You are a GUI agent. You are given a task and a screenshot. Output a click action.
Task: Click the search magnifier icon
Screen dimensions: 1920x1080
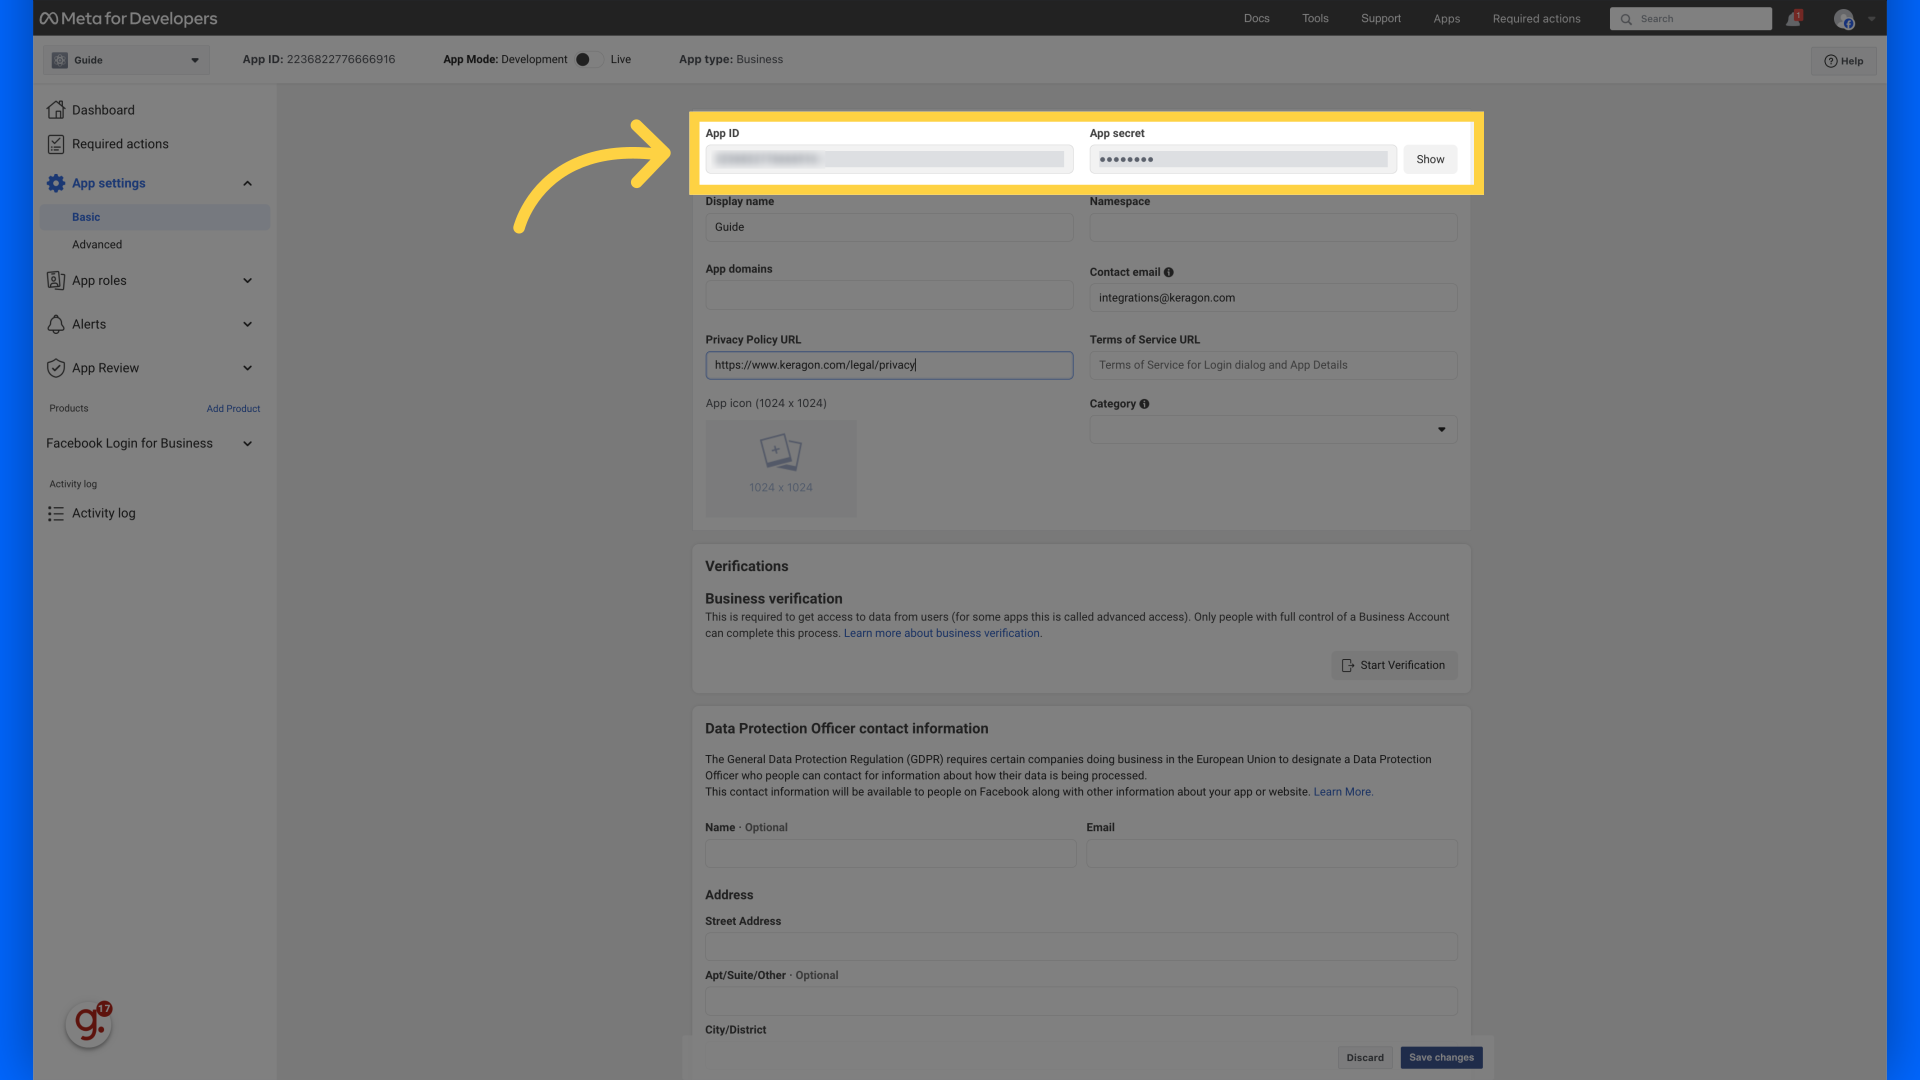point(1626,19)
